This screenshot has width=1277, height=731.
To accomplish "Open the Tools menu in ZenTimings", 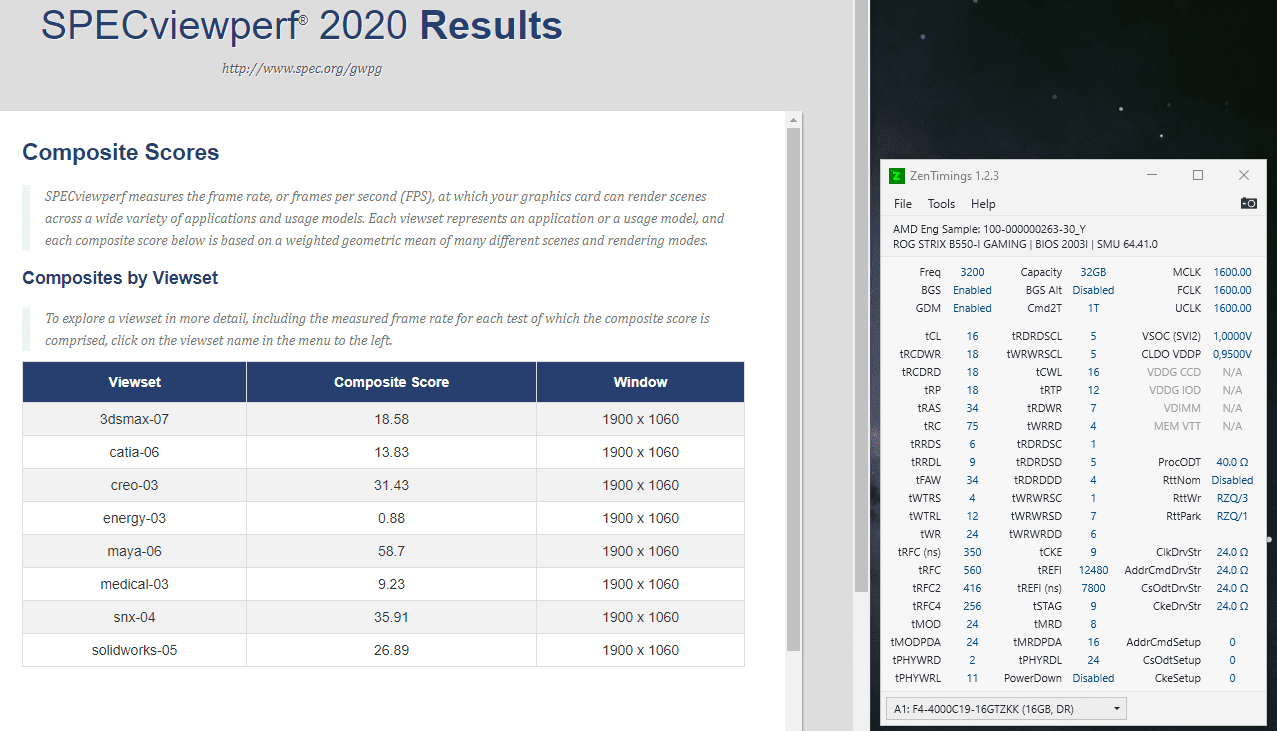I will 941,203.
